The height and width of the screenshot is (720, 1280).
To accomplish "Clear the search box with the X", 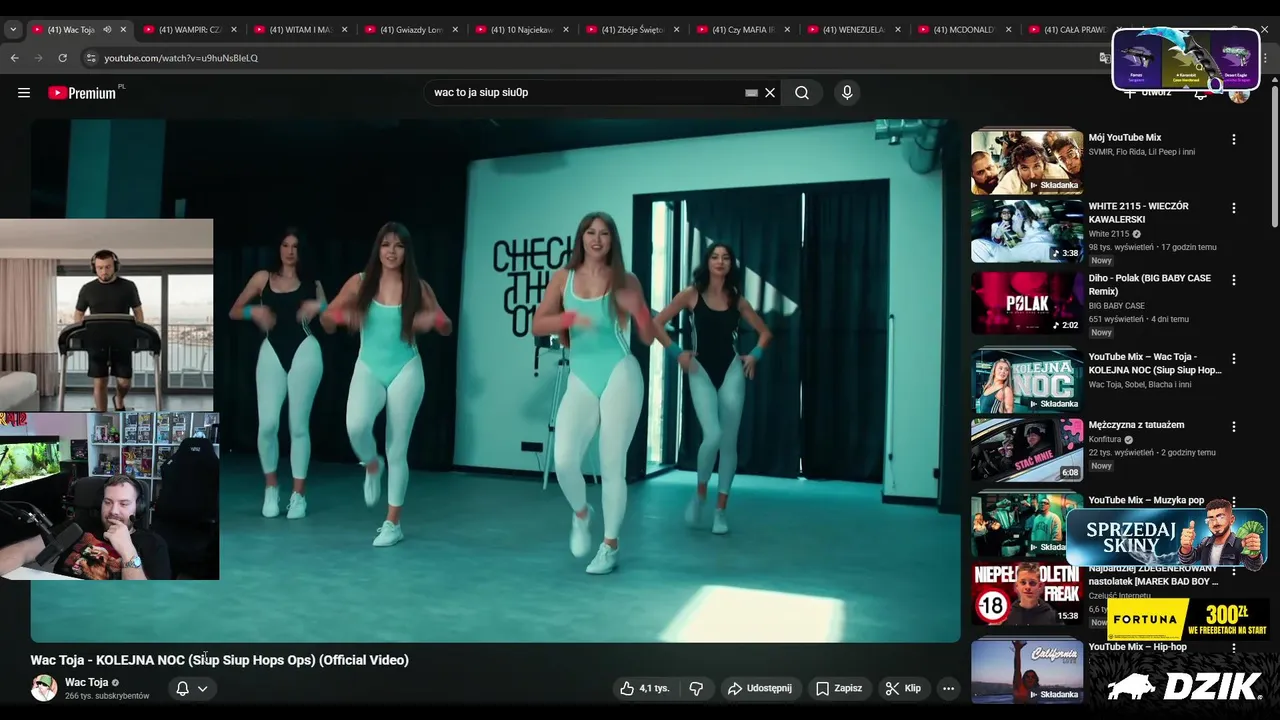I will [x=770, y=93].
